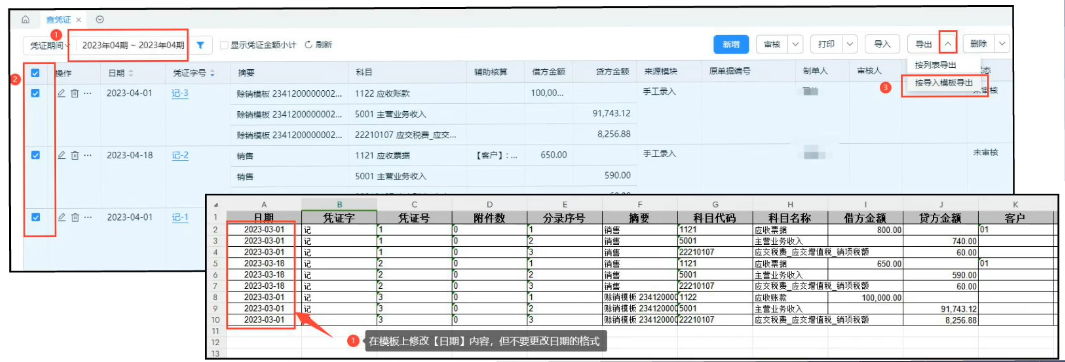Click the 导出 button

pos(924,44)
